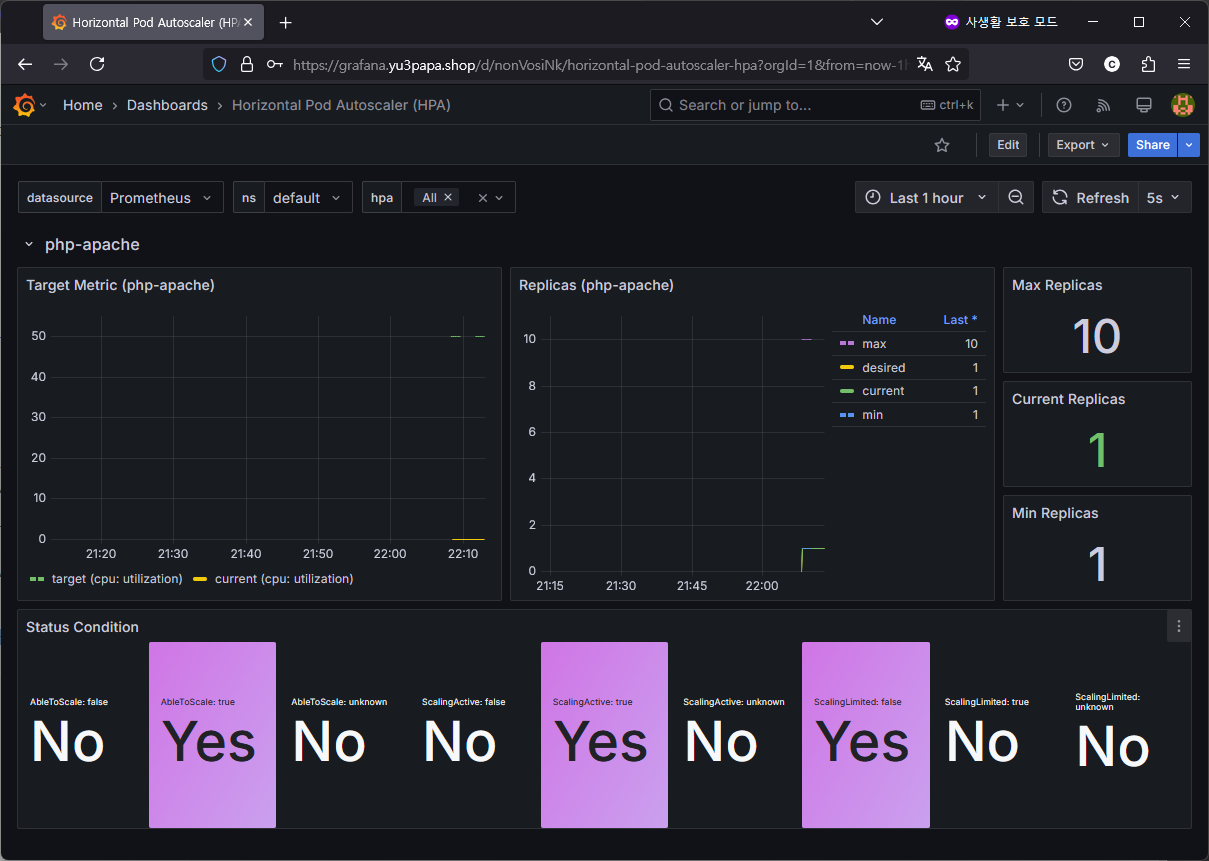
Task: Select the ScalingActive: true Yes tile
Action: click(604, 735)
